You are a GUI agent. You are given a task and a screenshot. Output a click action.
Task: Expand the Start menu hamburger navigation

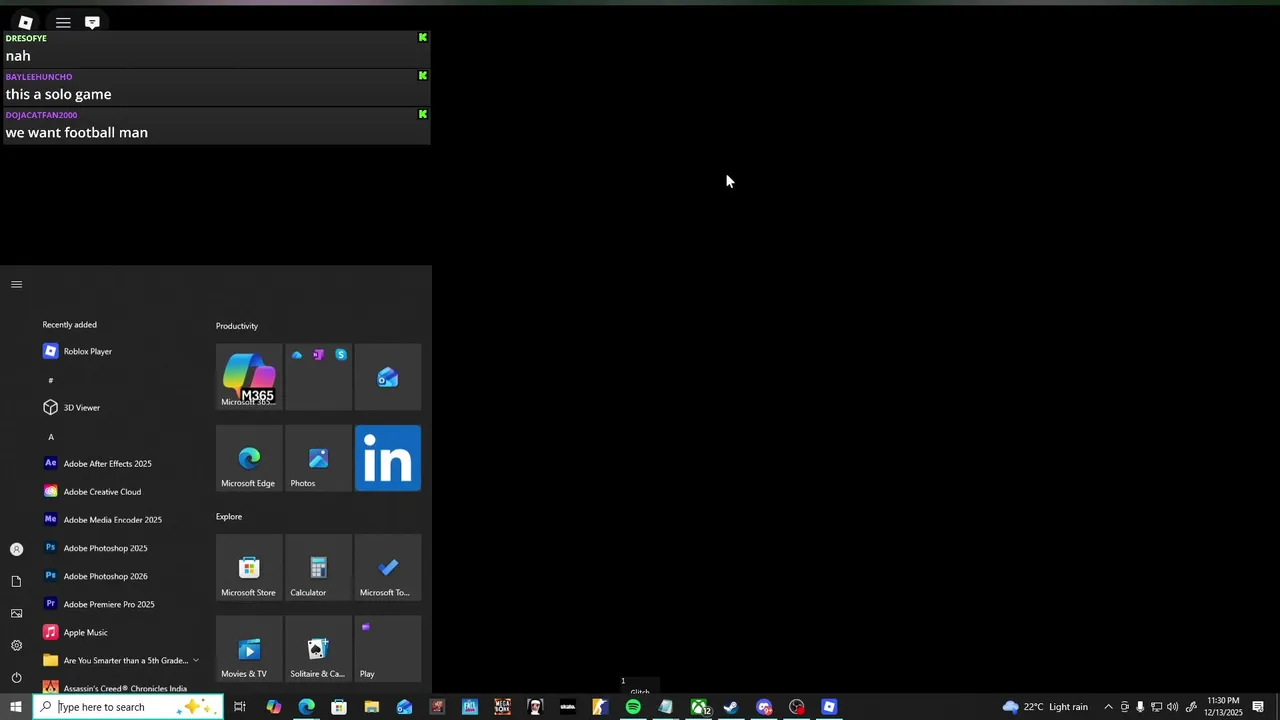coord(16,285)
